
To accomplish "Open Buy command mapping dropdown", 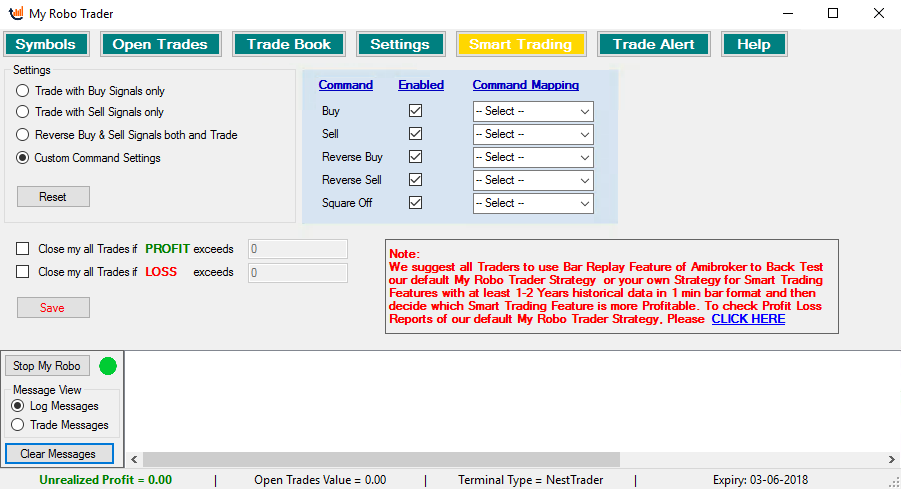I will pyautogui.click(x=533, y=111).
